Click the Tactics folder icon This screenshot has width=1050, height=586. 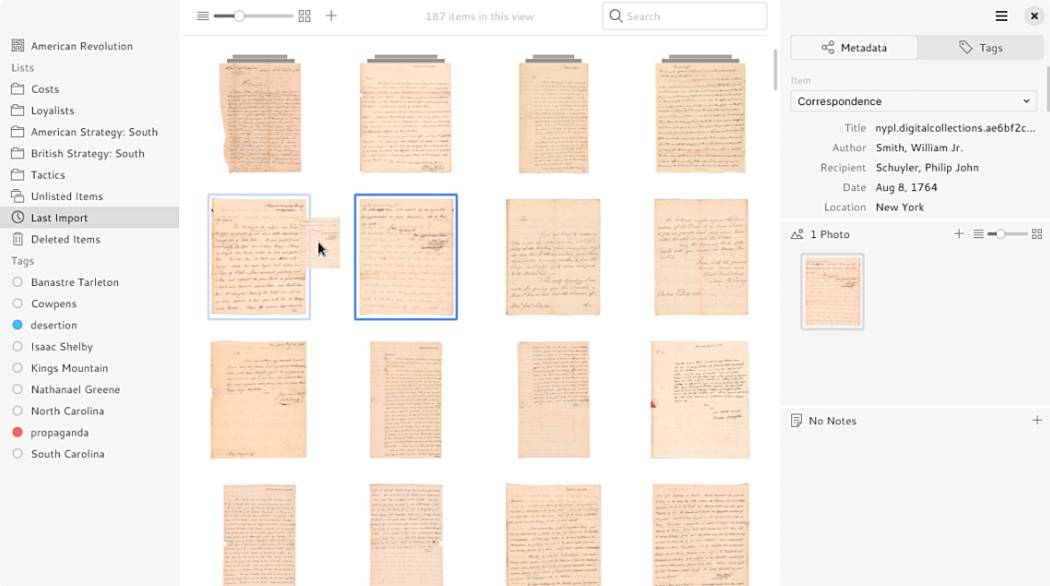click(x=17, y=174)
